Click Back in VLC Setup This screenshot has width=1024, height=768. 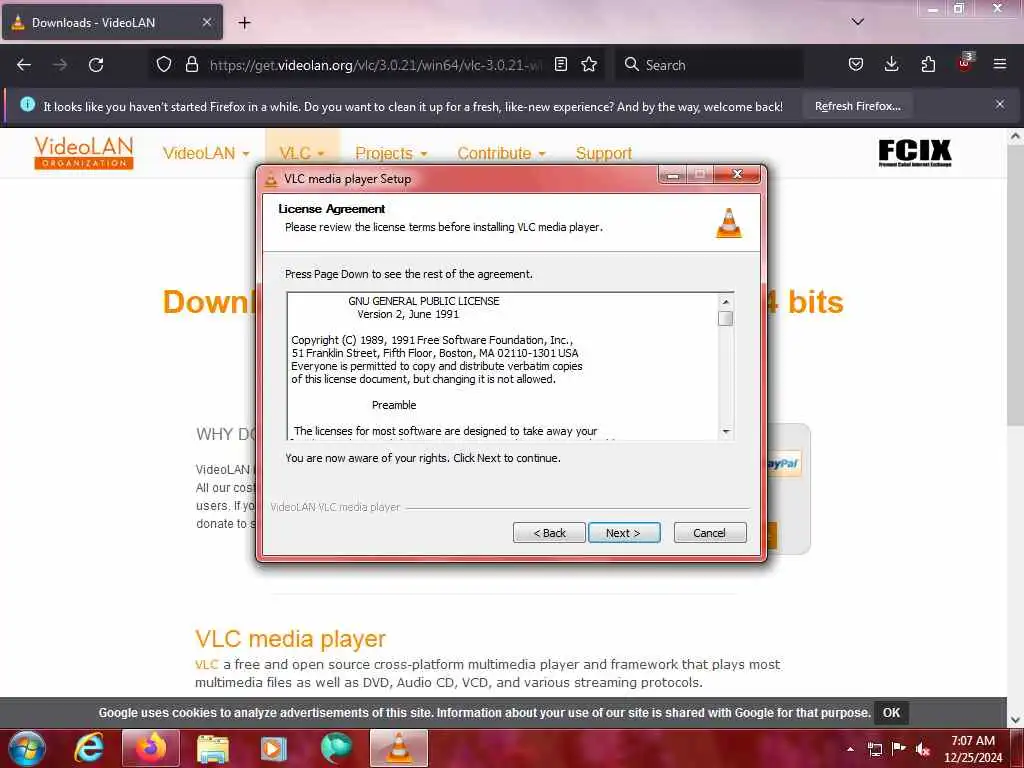549,533
